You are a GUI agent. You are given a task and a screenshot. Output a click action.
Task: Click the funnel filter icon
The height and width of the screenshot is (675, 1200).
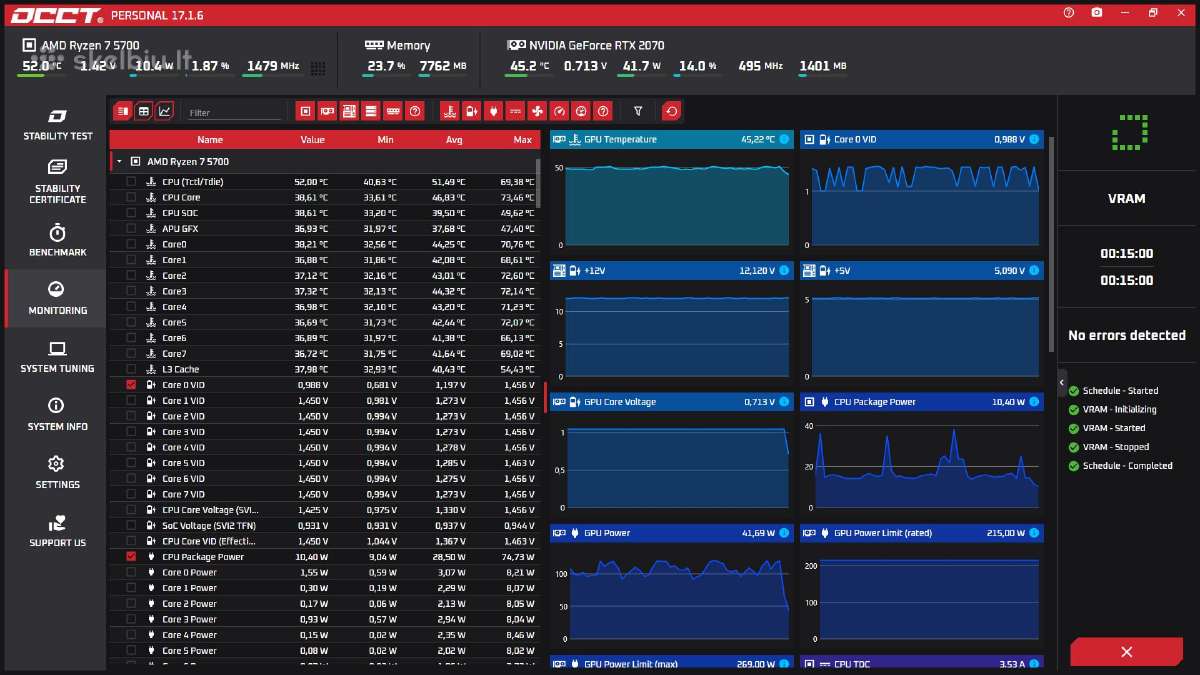click(638, 111)
